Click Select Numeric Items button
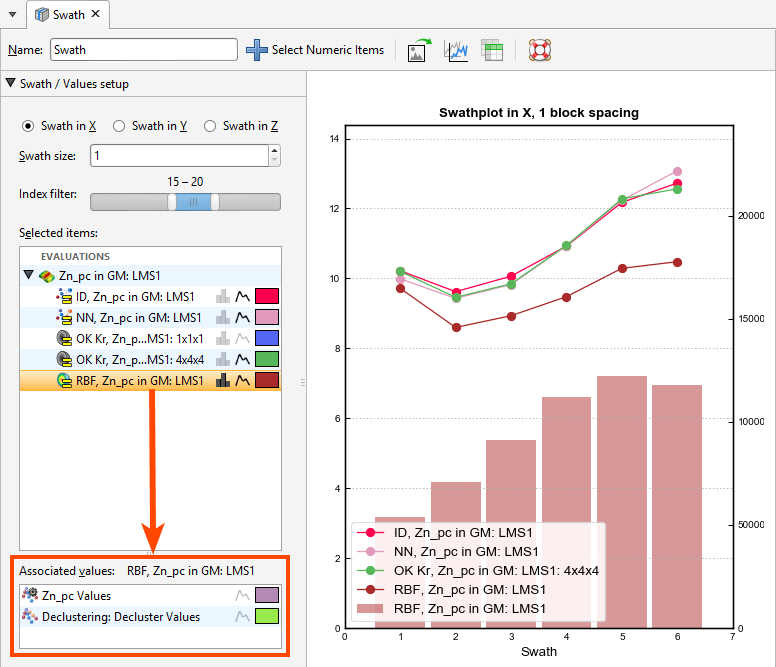This screenshot has width=776, height=667. (315, 50)
